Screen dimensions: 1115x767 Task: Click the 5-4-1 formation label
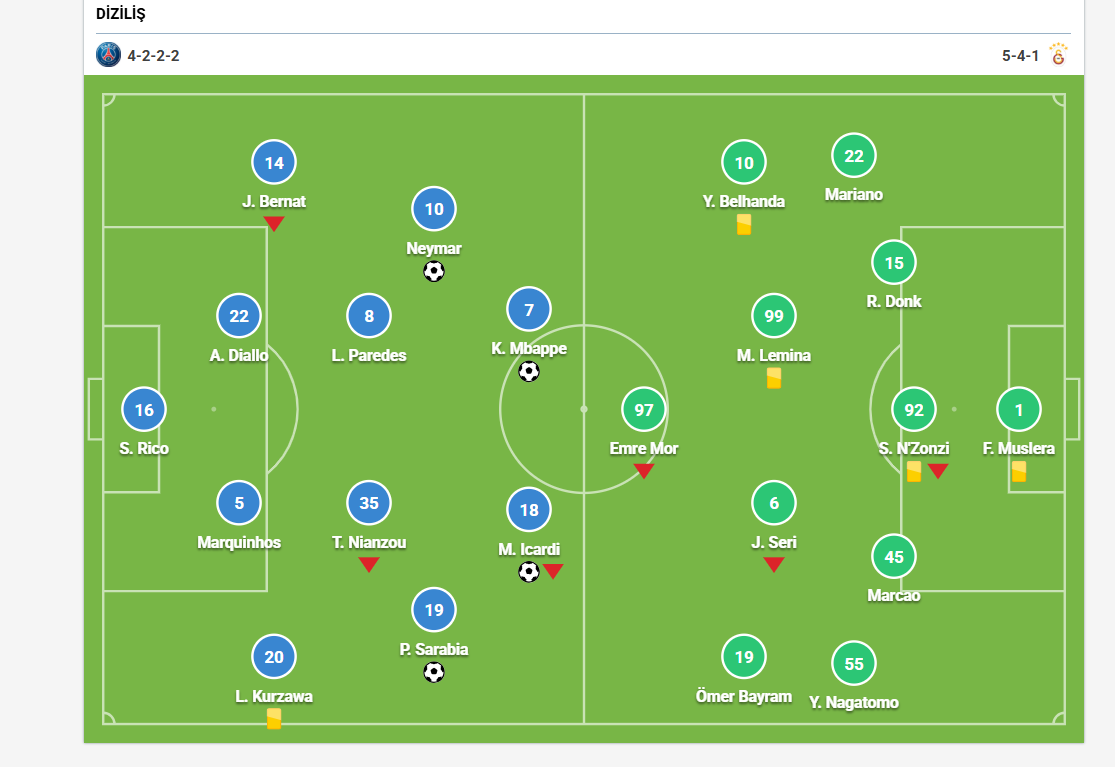pyautogui.click(x=1020, y=55)
